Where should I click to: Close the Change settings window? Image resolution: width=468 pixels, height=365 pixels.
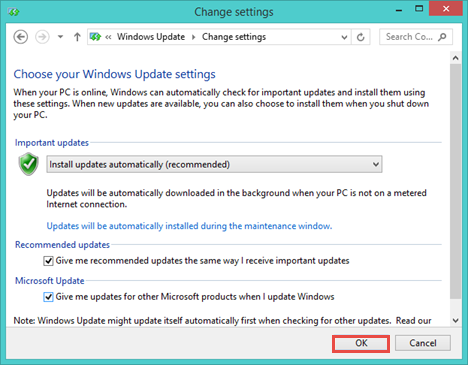pyautogui.click(x=446, y=9)
